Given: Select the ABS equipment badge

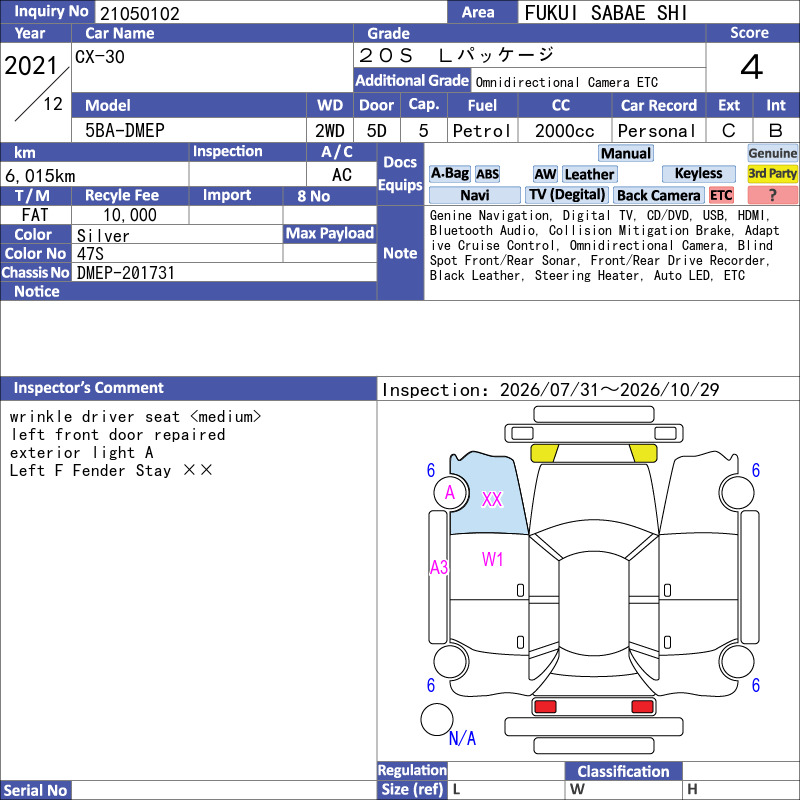Looking at the screenshot, I should pos(487,174).
